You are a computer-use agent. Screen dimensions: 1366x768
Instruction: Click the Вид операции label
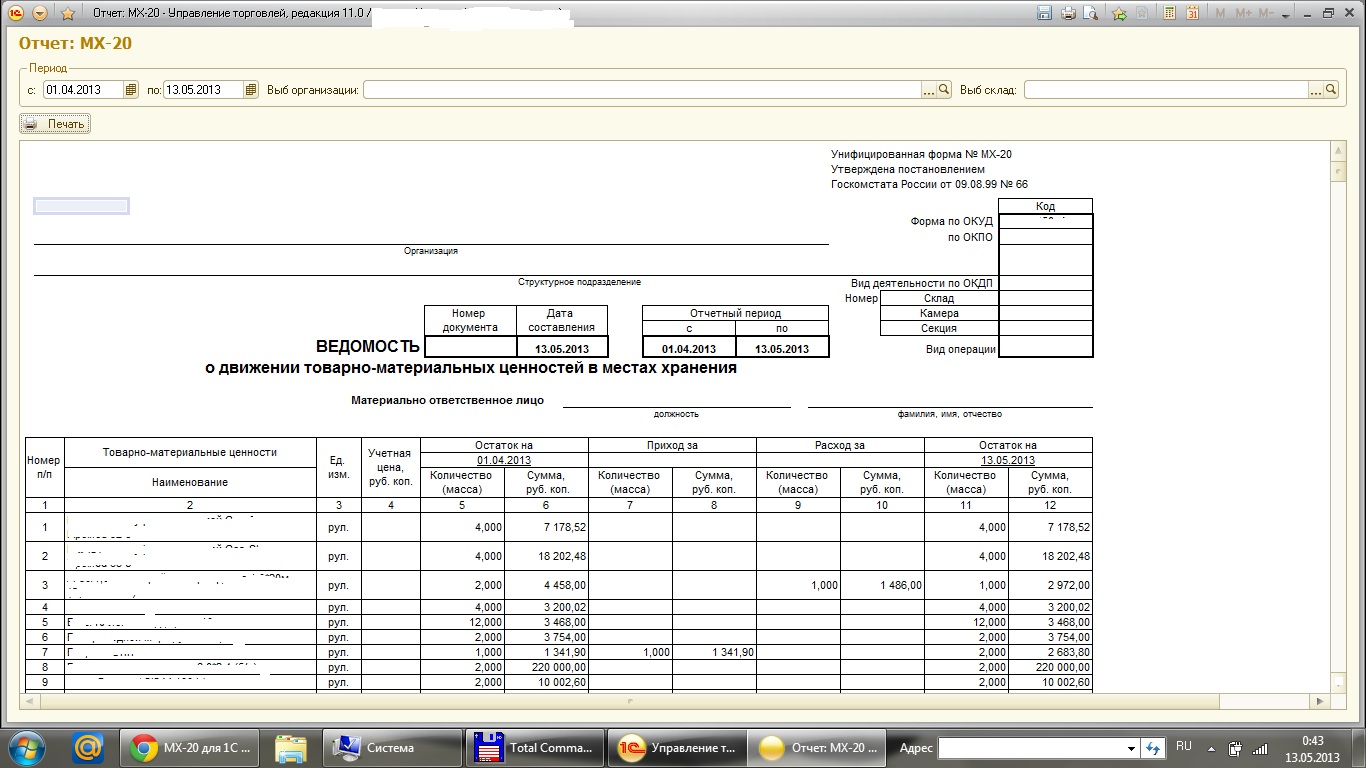(960, 349)
